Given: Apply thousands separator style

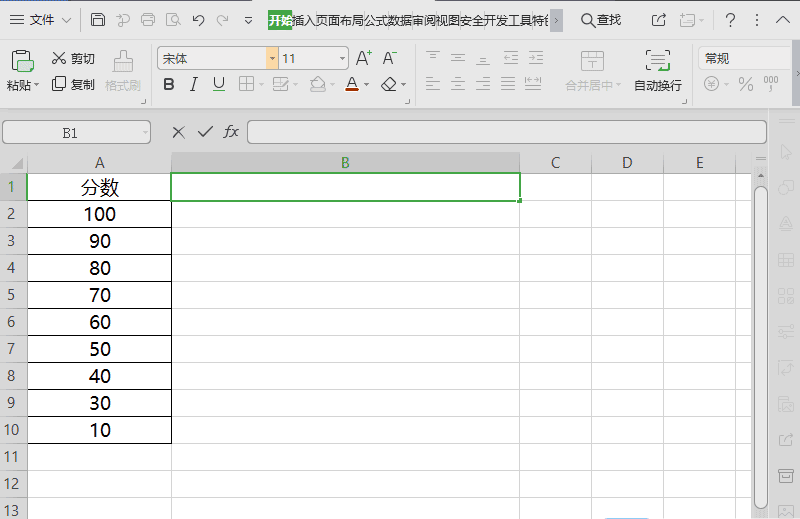Looking at the screenshot, I should (x=771, y=84).
